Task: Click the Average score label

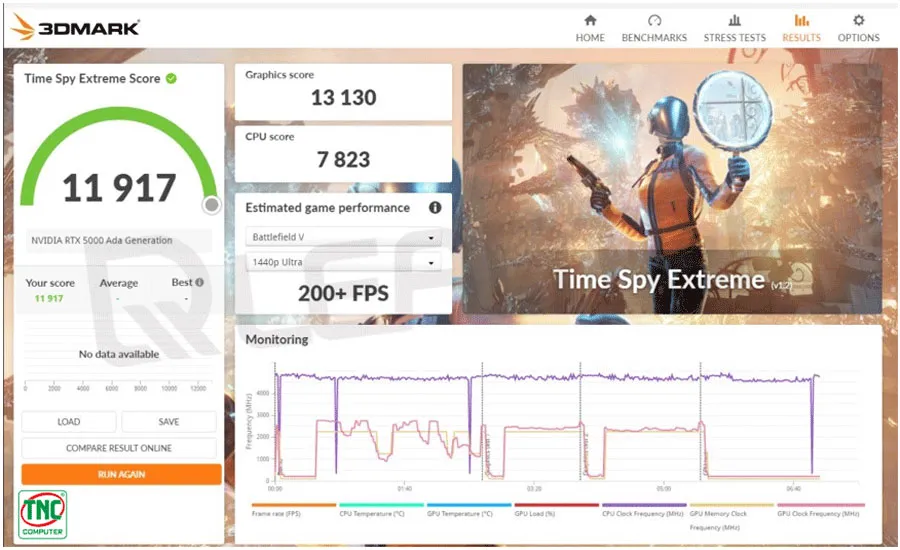Action: 119,282
